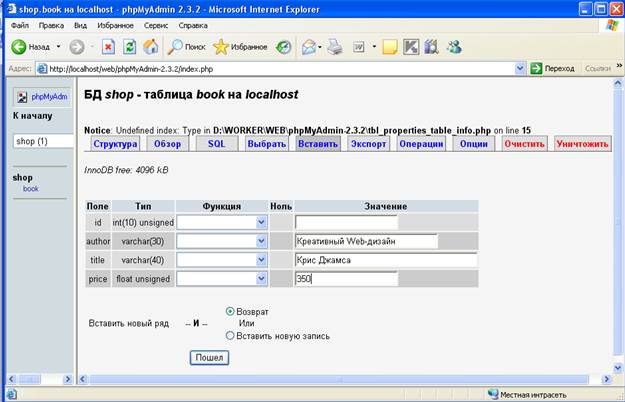Click the author value field
Image resolution: width=625 pixels, height=402 pixels.
click(x=366, y=241)
